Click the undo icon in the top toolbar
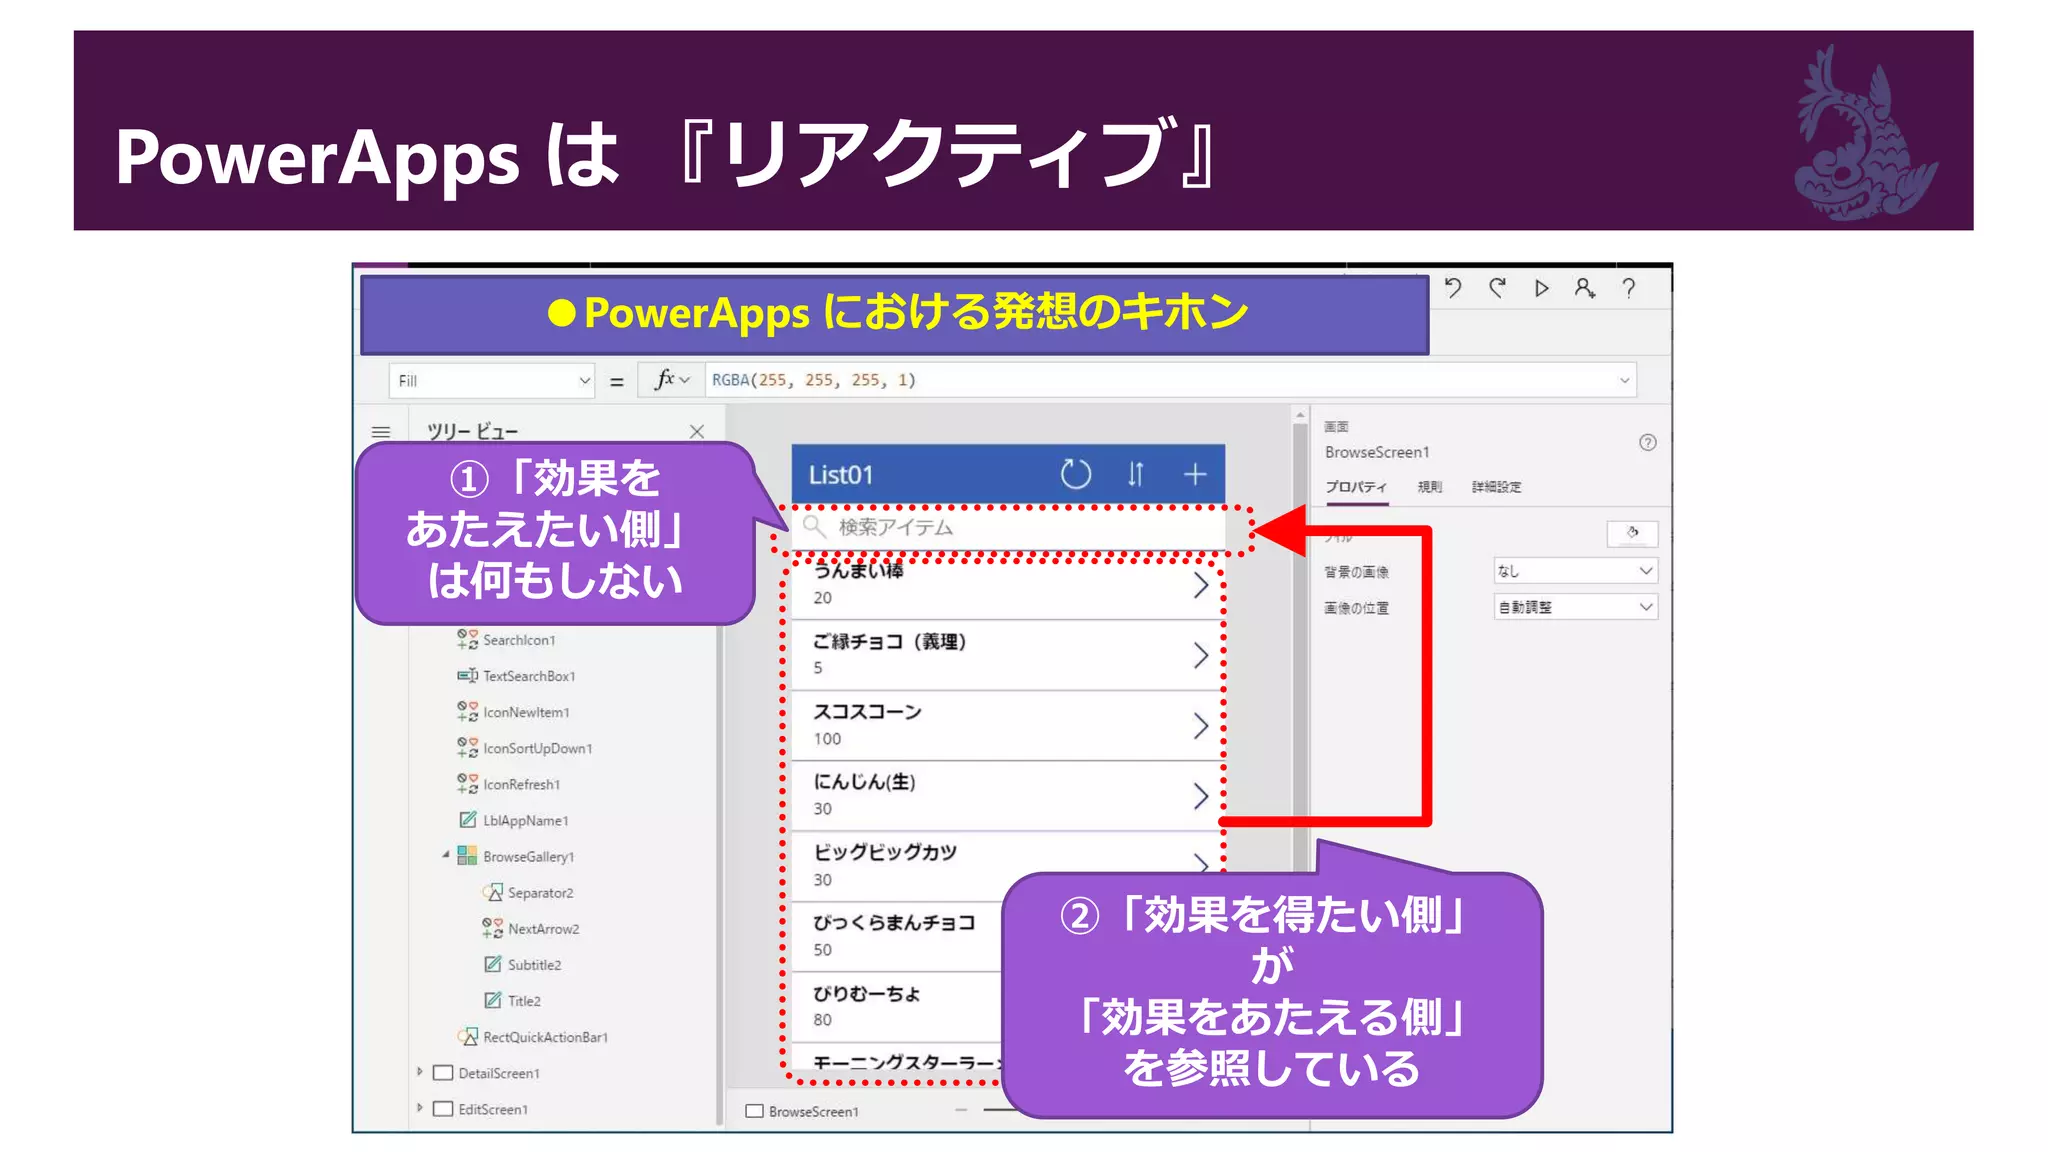This screenshot has height=1152, width=2048. [1453, 288]
